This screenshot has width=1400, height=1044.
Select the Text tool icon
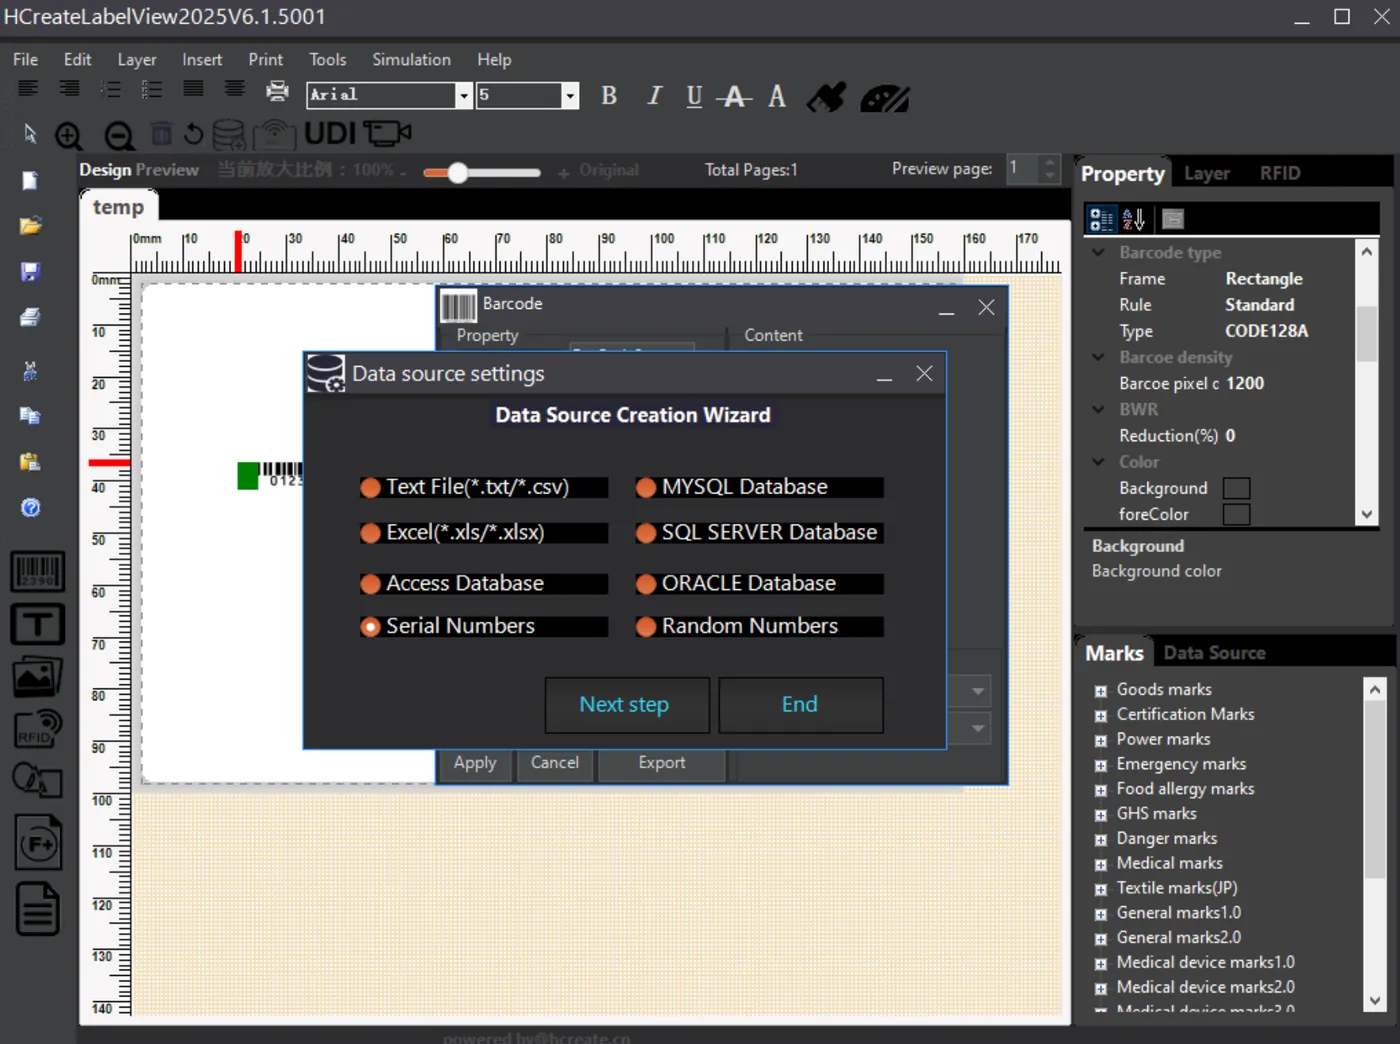click(37, 624)
